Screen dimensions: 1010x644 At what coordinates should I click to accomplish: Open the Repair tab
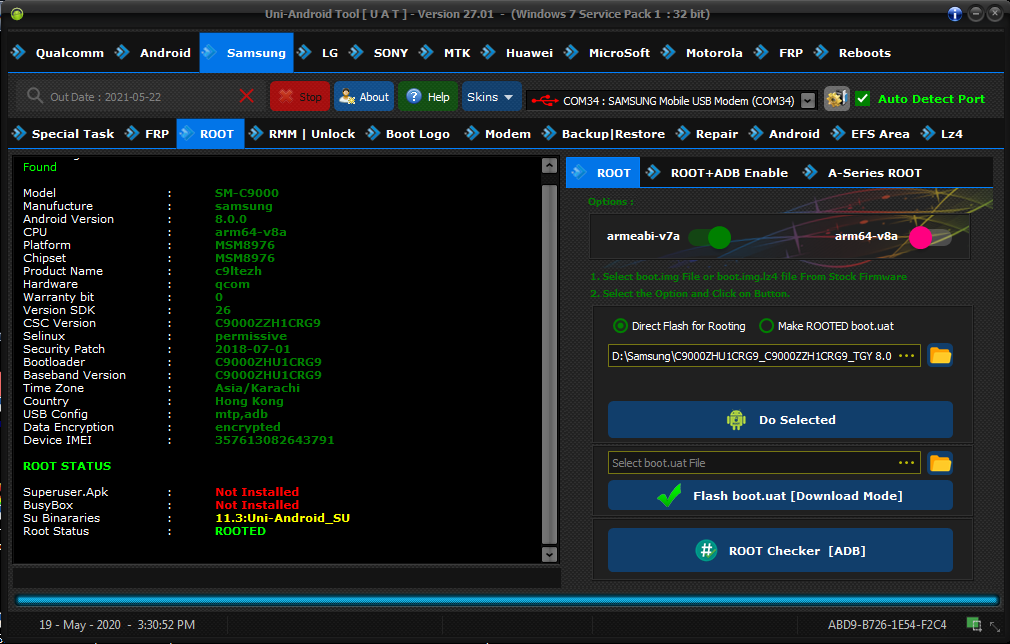(707, 134)
